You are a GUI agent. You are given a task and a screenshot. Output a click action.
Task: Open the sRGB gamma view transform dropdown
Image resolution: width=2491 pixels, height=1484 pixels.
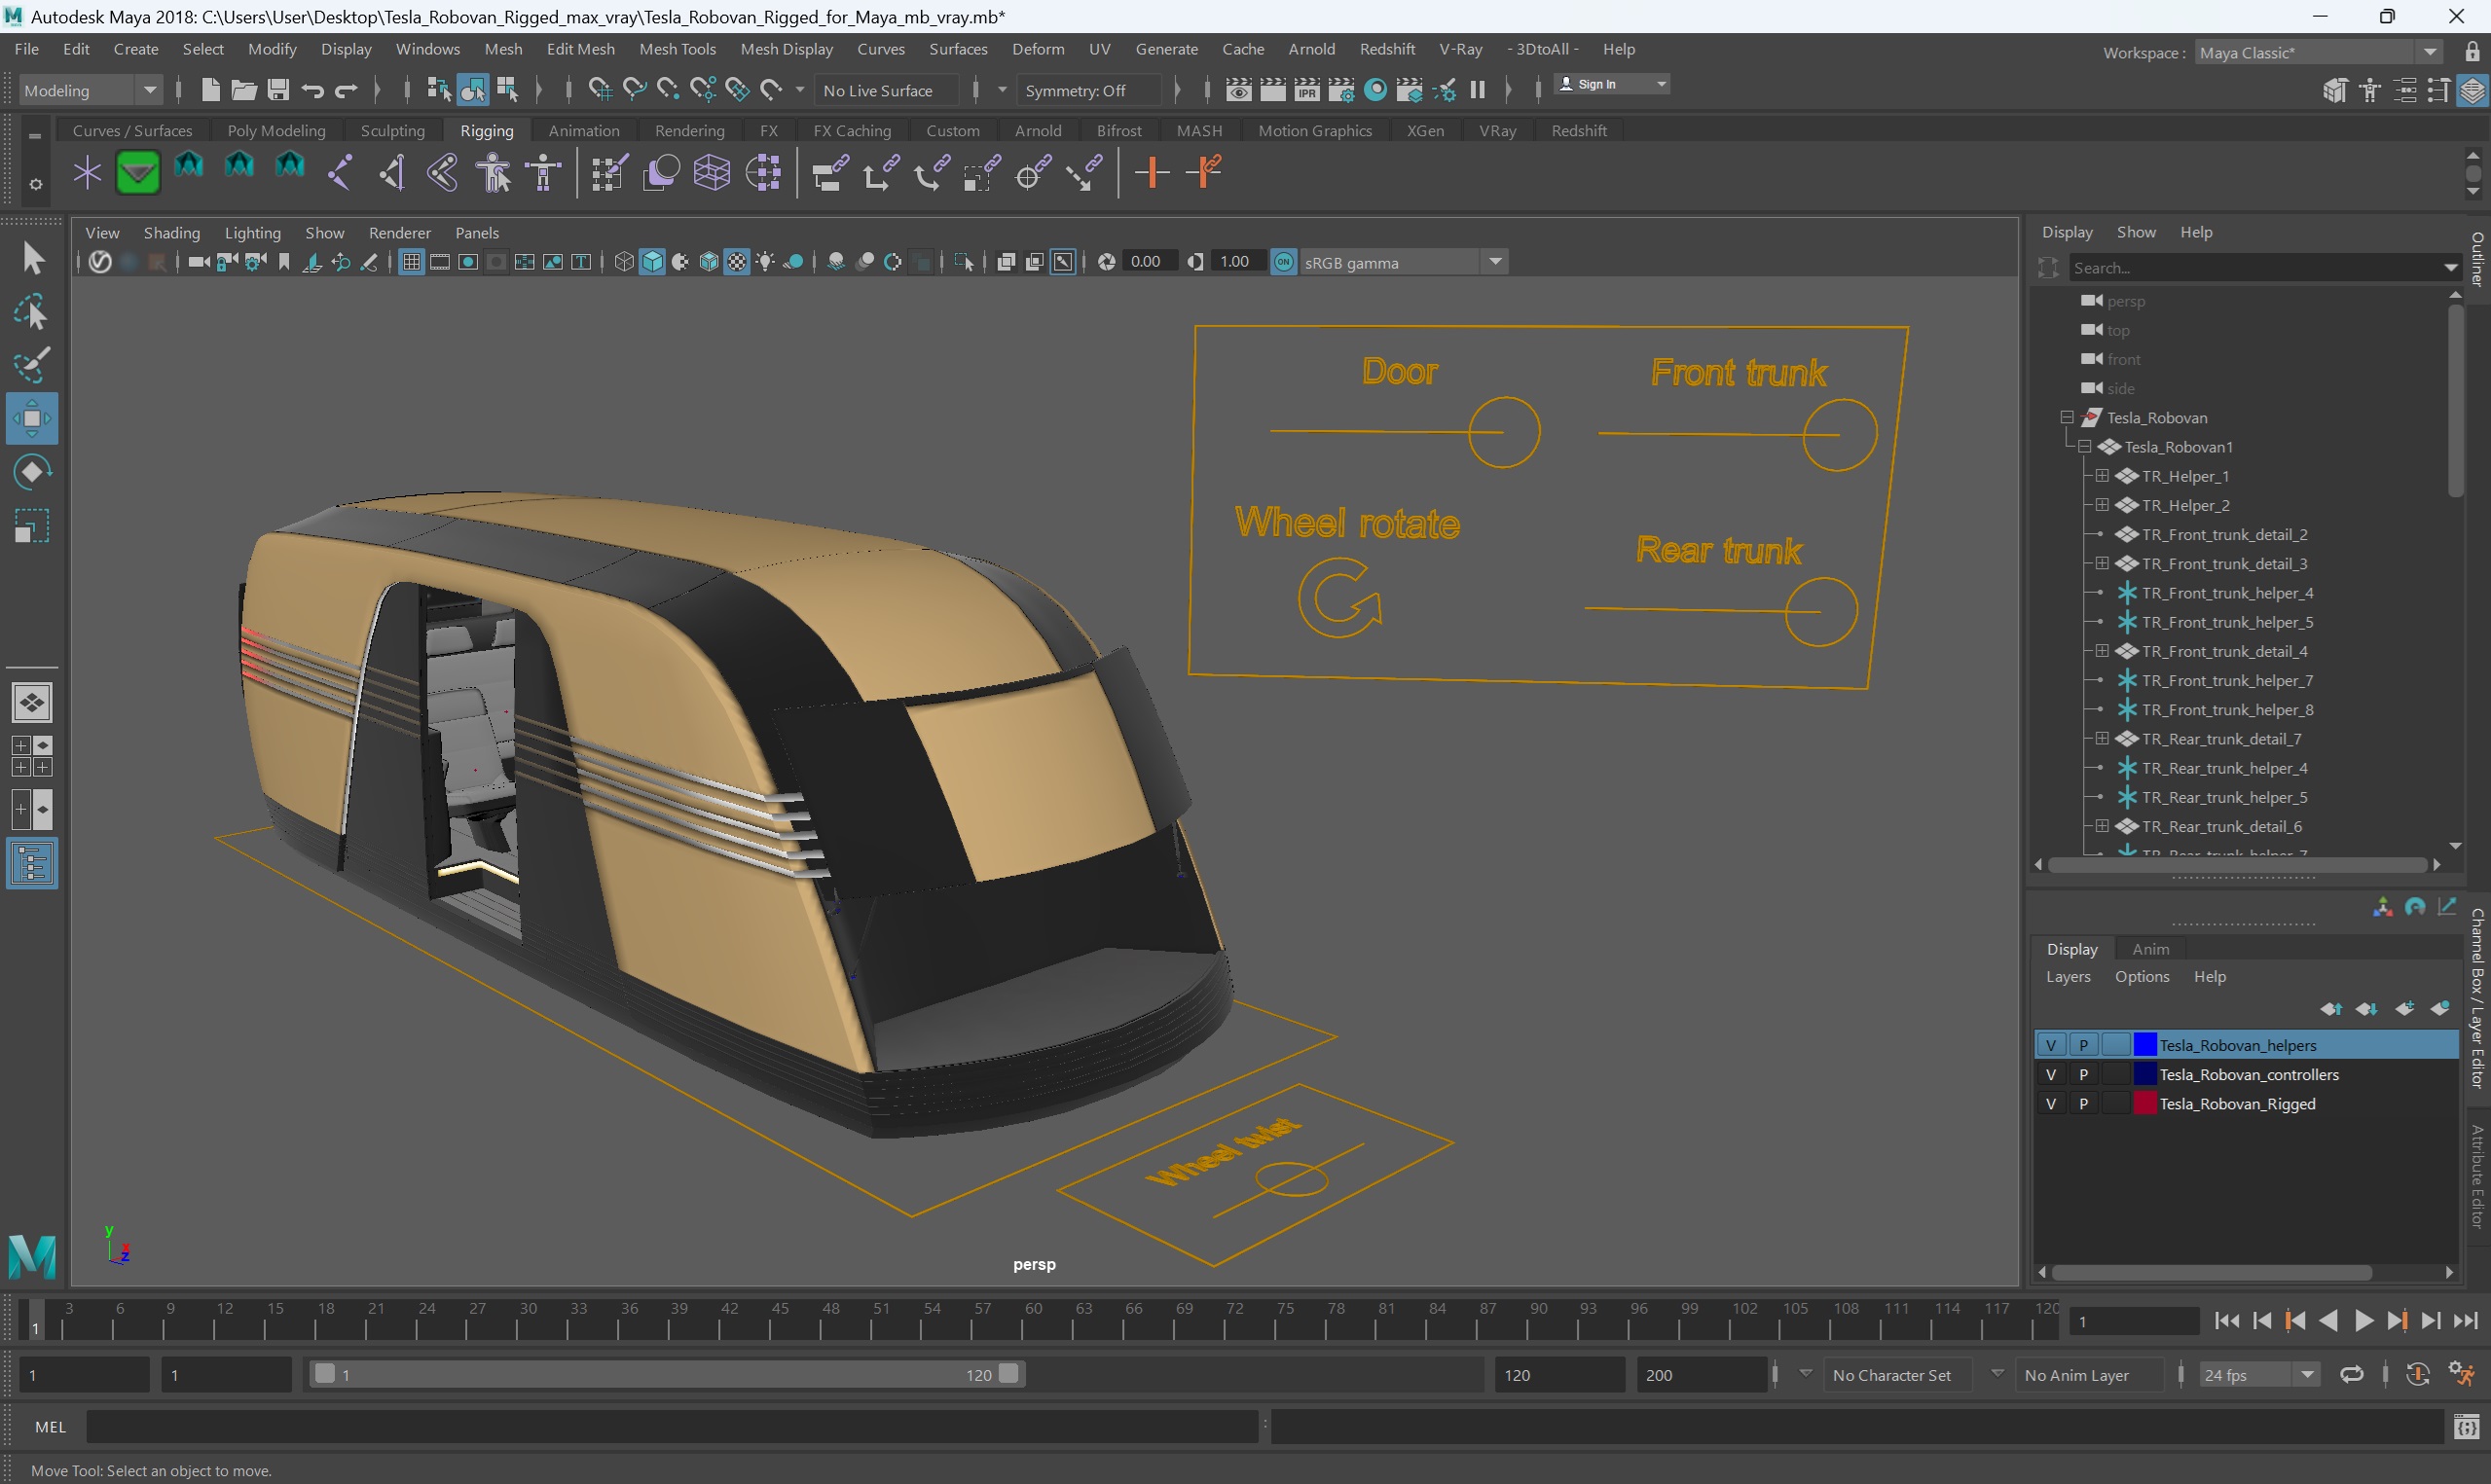point(1402,262)
